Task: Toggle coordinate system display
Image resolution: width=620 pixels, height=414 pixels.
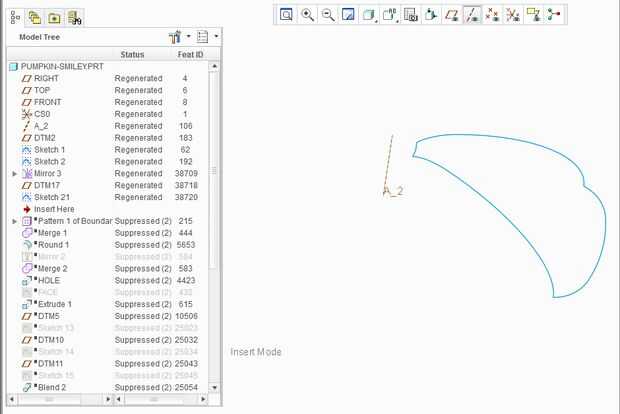Action: tap(513, 15)
